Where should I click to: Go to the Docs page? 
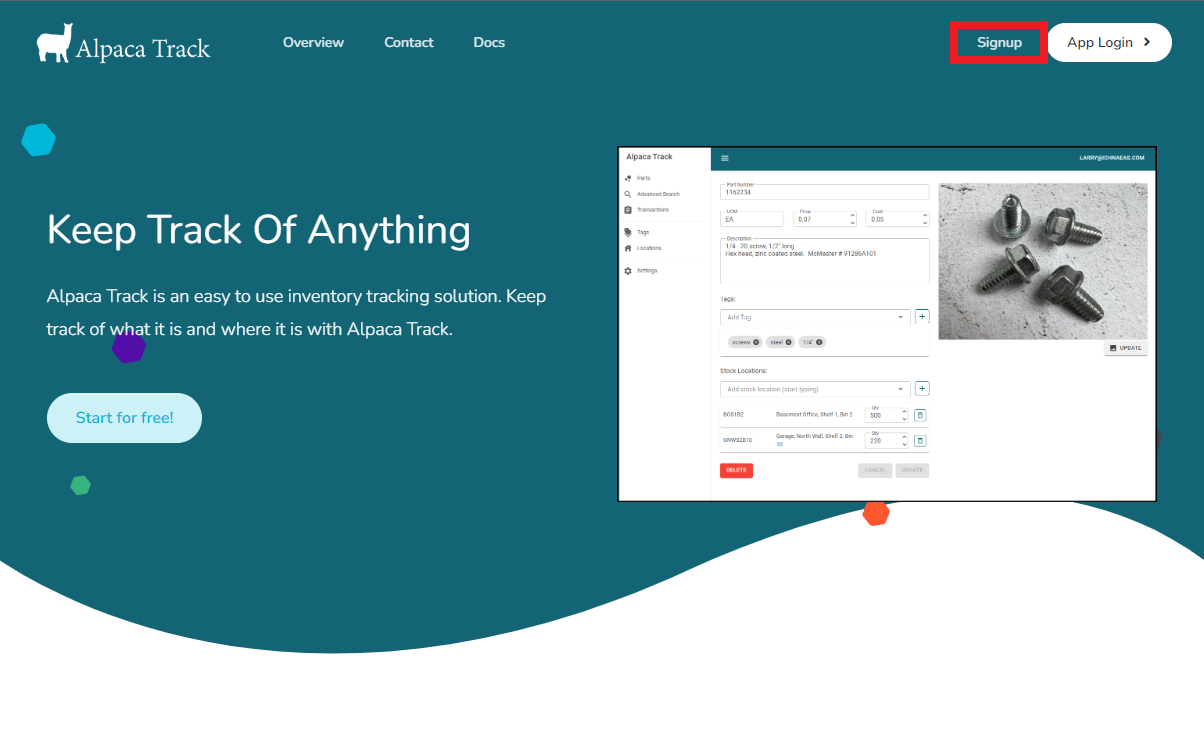[489, 43]
